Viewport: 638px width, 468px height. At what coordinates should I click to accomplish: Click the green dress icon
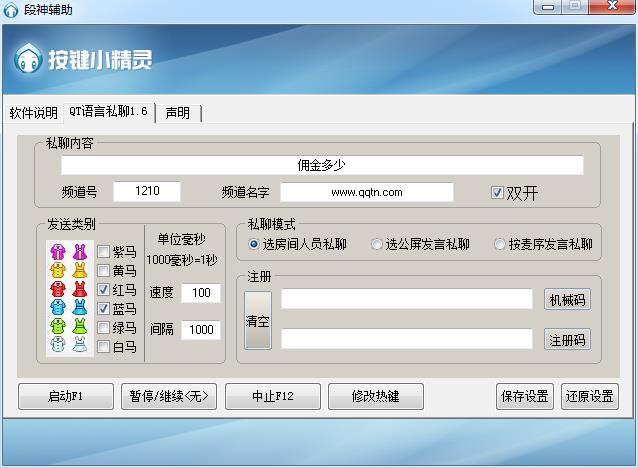click(79, 327)
